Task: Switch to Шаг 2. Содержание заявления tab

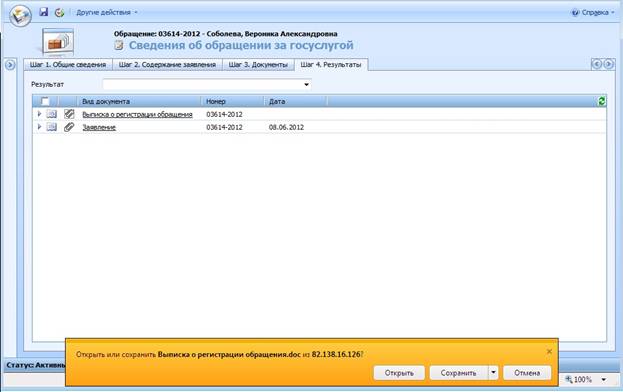Action: point(167,64)
